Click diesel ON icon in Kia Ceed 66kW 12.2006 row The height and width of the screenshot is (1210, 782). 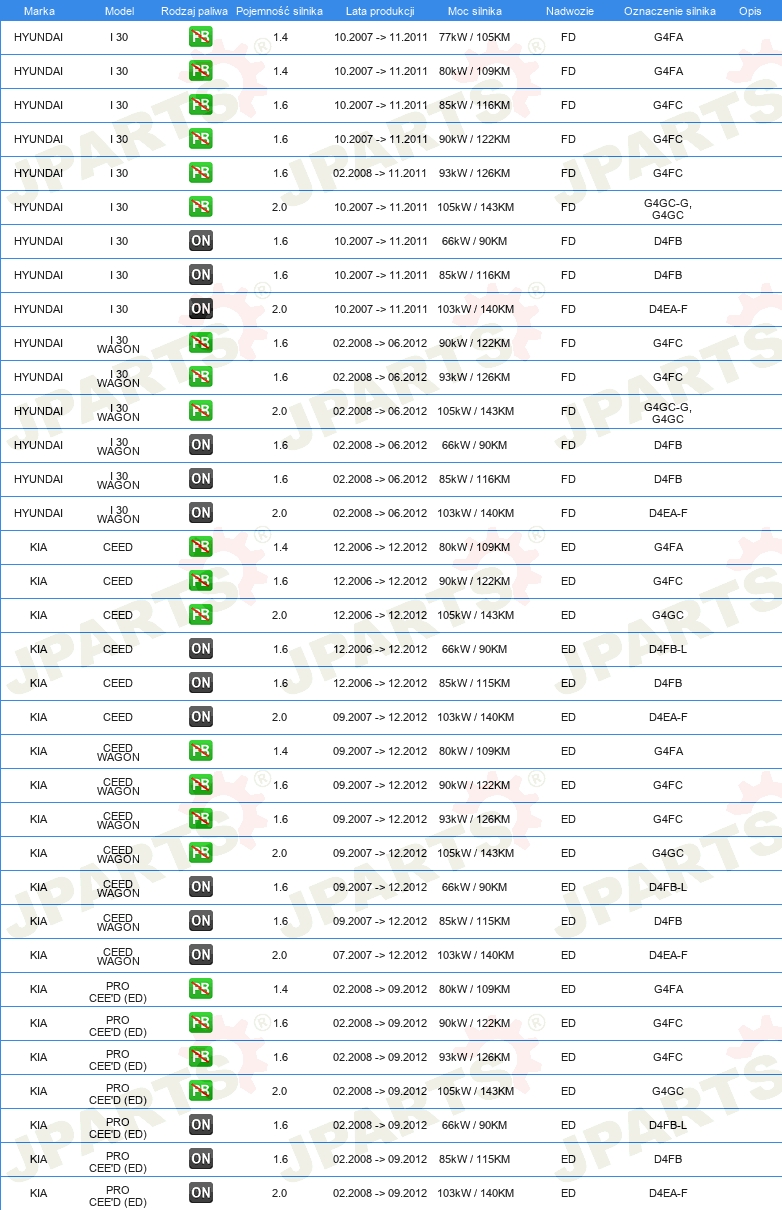[201, 650]
